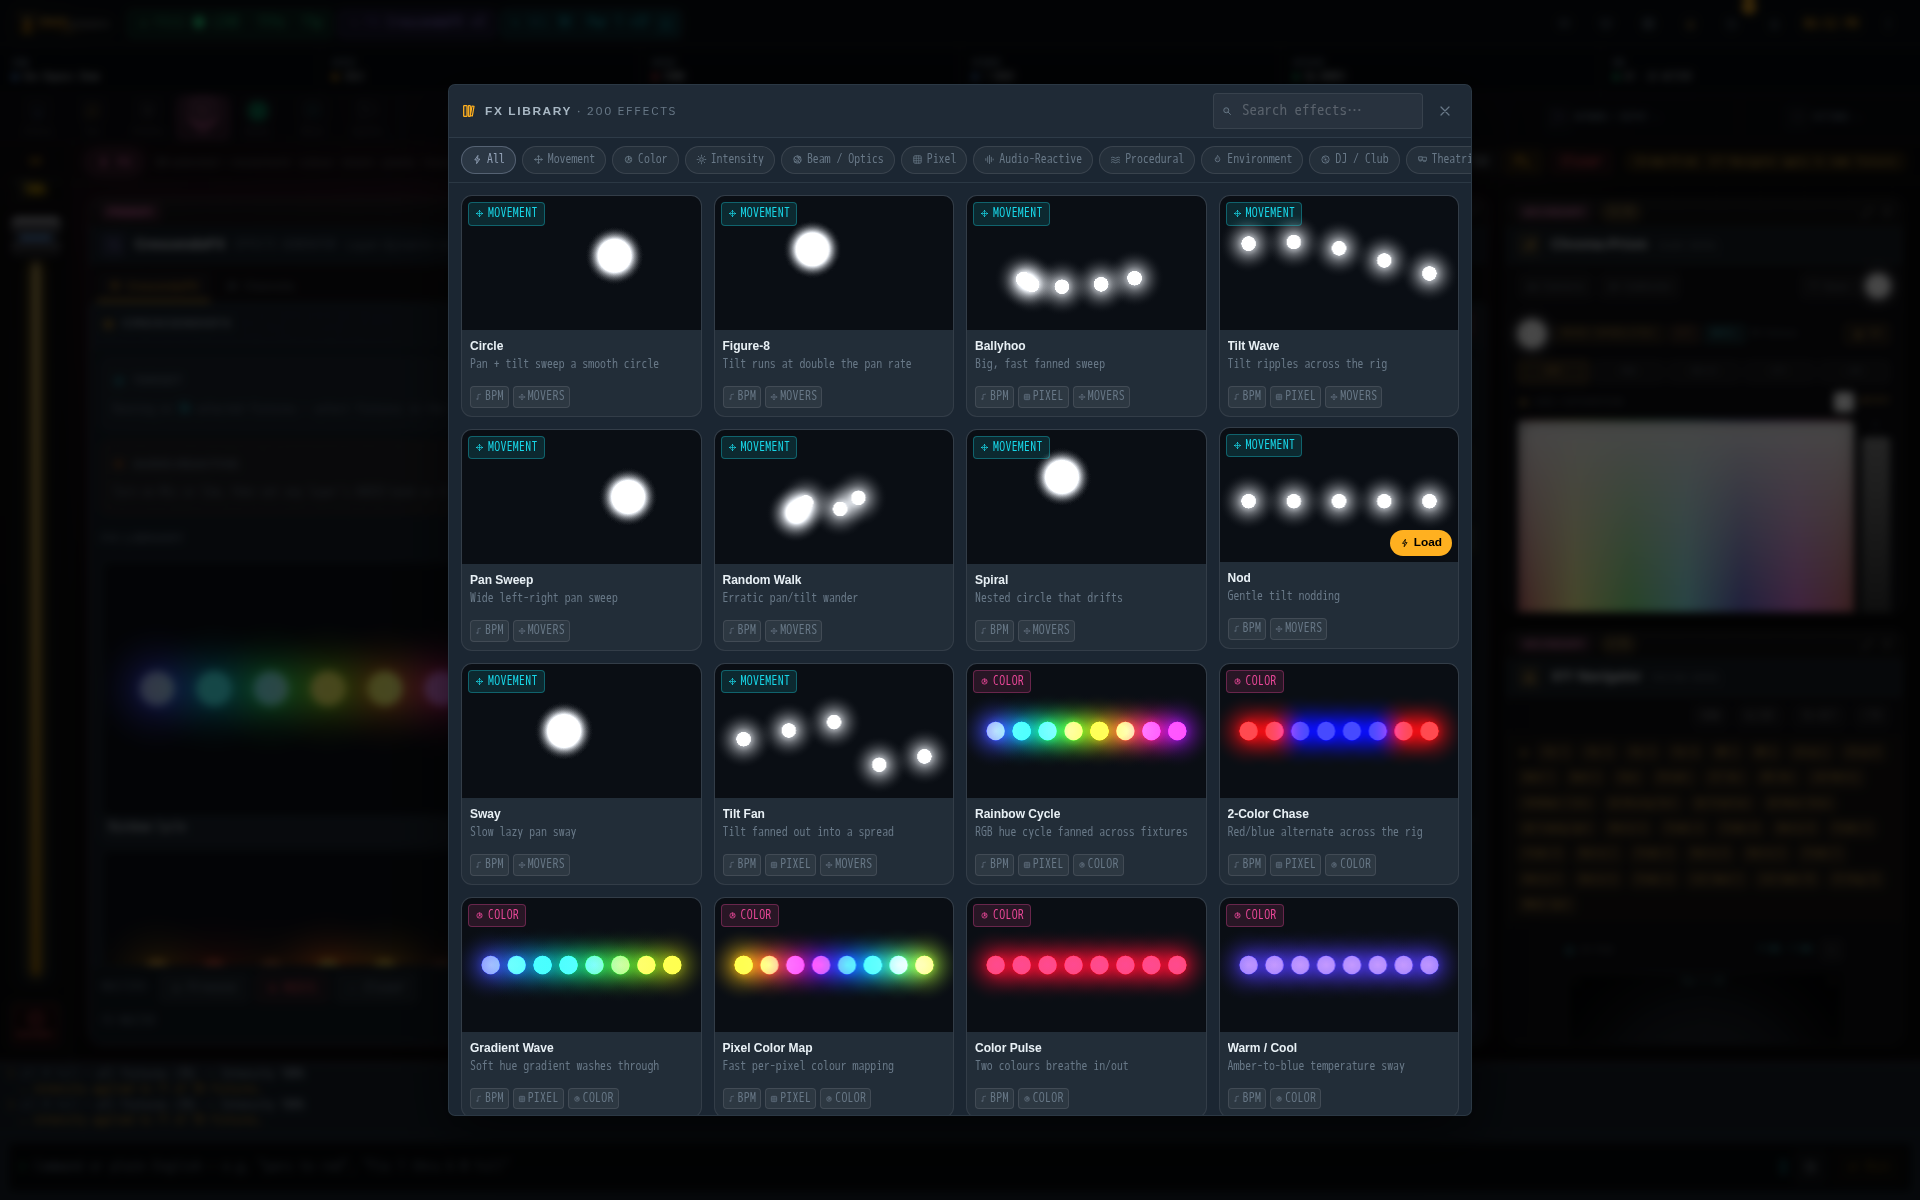This screenshot has height=1200, width=1920.
Task: Click COLOR badge on Pixel Color Map card
Action: coord(750,915)
